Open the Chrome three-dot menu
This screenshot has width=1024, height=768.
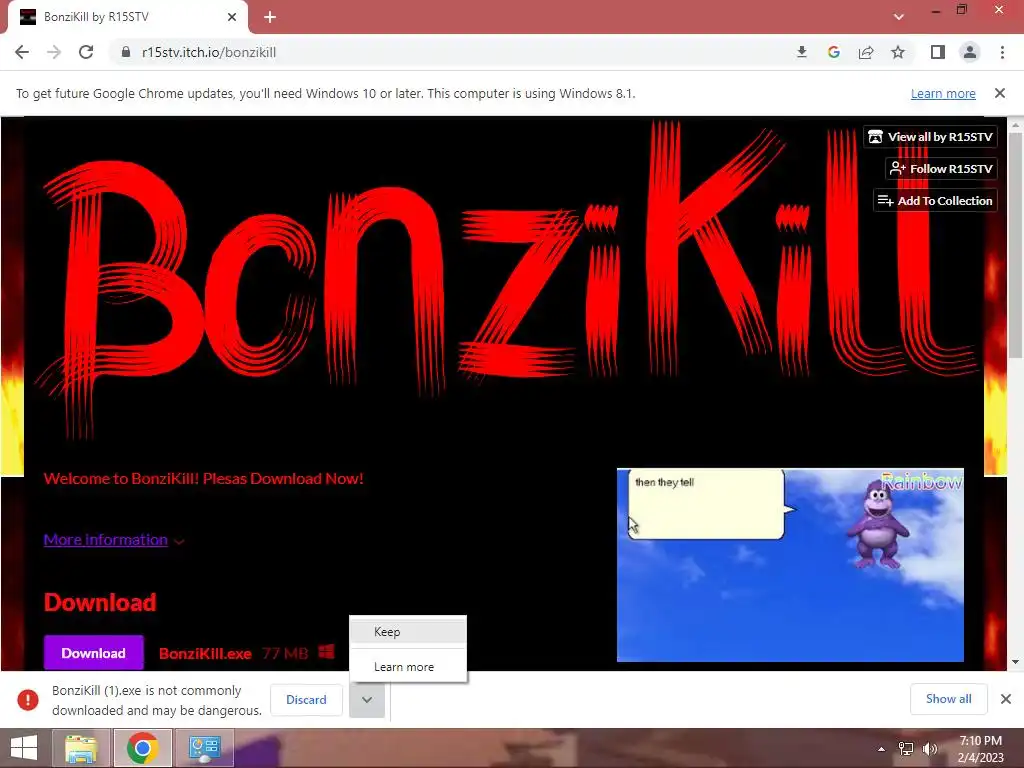1002,52
